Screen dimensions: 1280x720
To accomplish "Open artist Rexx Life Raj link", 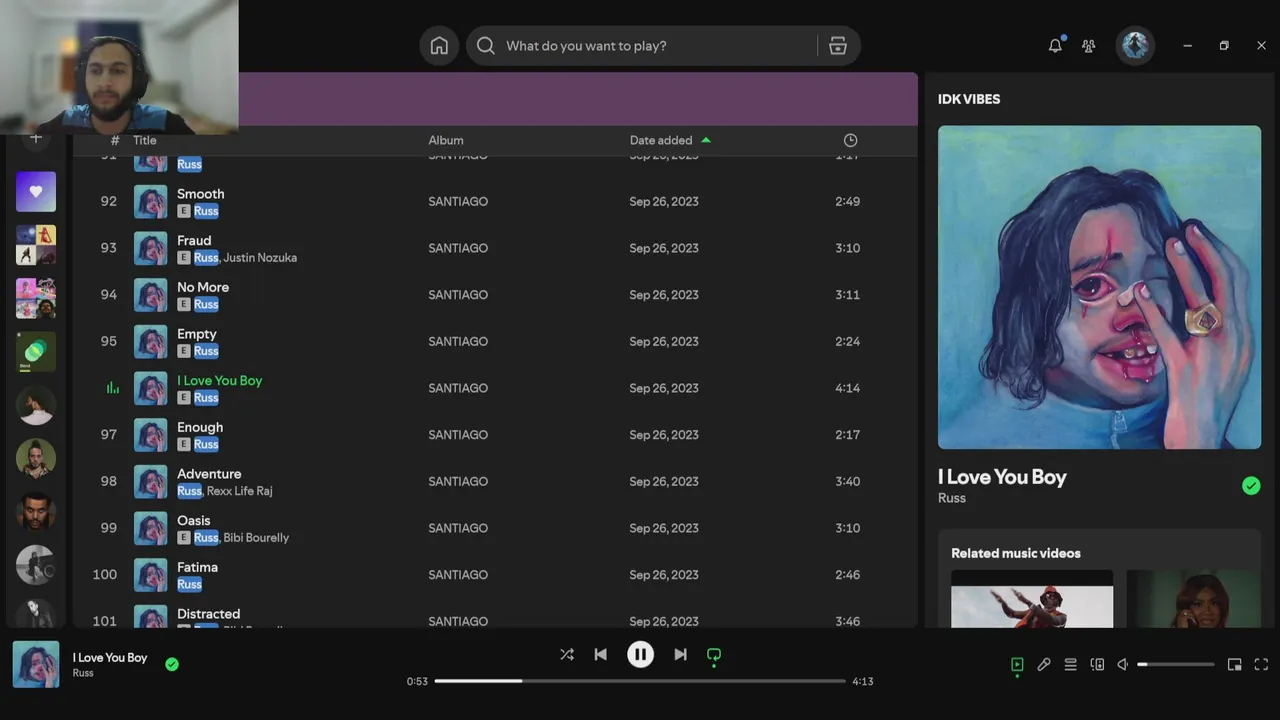I will pyautogui.click(x=239, y=491).
